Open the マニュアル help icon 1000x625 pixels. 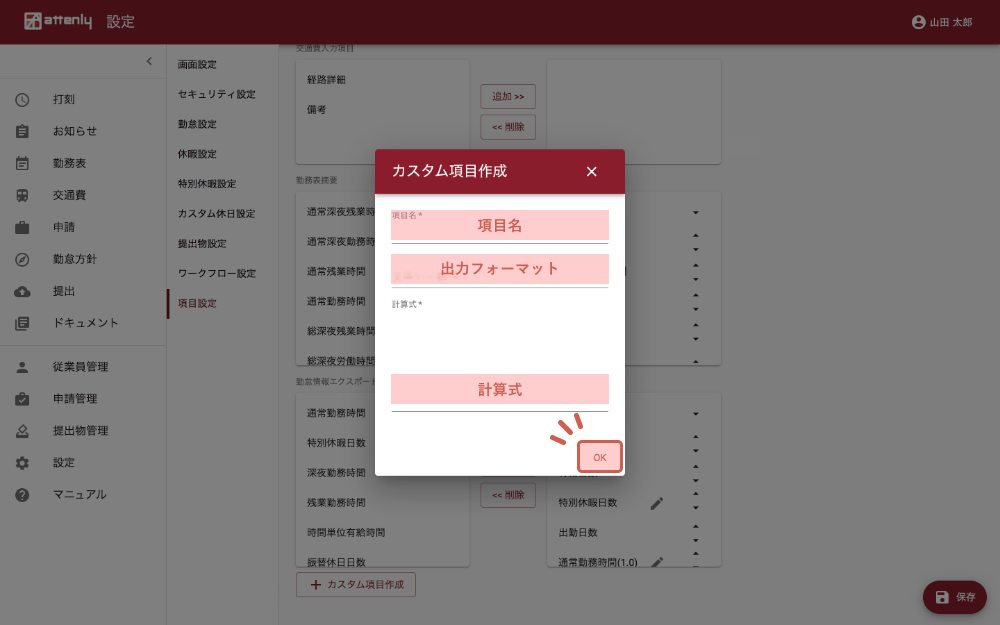pyautogui.click(x=22, y=495)
